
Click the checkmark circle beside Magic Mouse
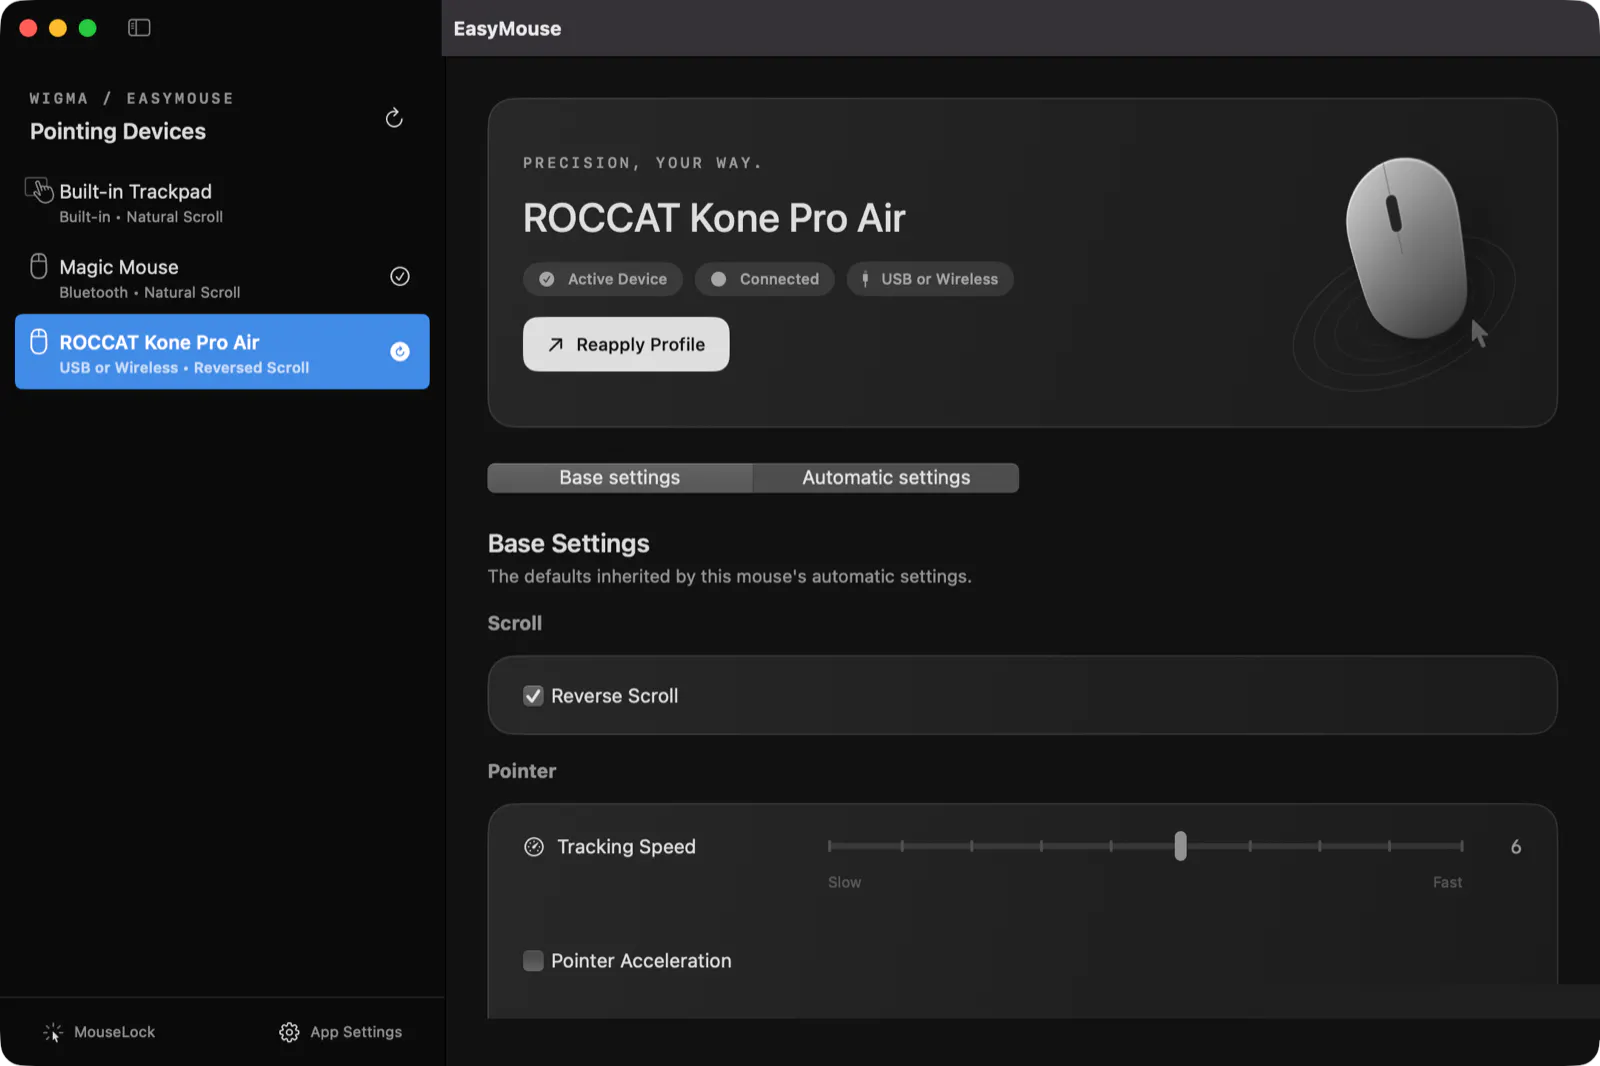[x=400, y=276]
